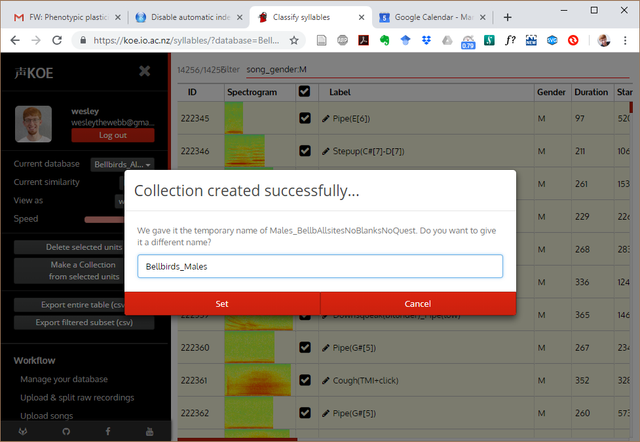Sort by the Duration column header
The image size is (640, 442).
[591, 92]
